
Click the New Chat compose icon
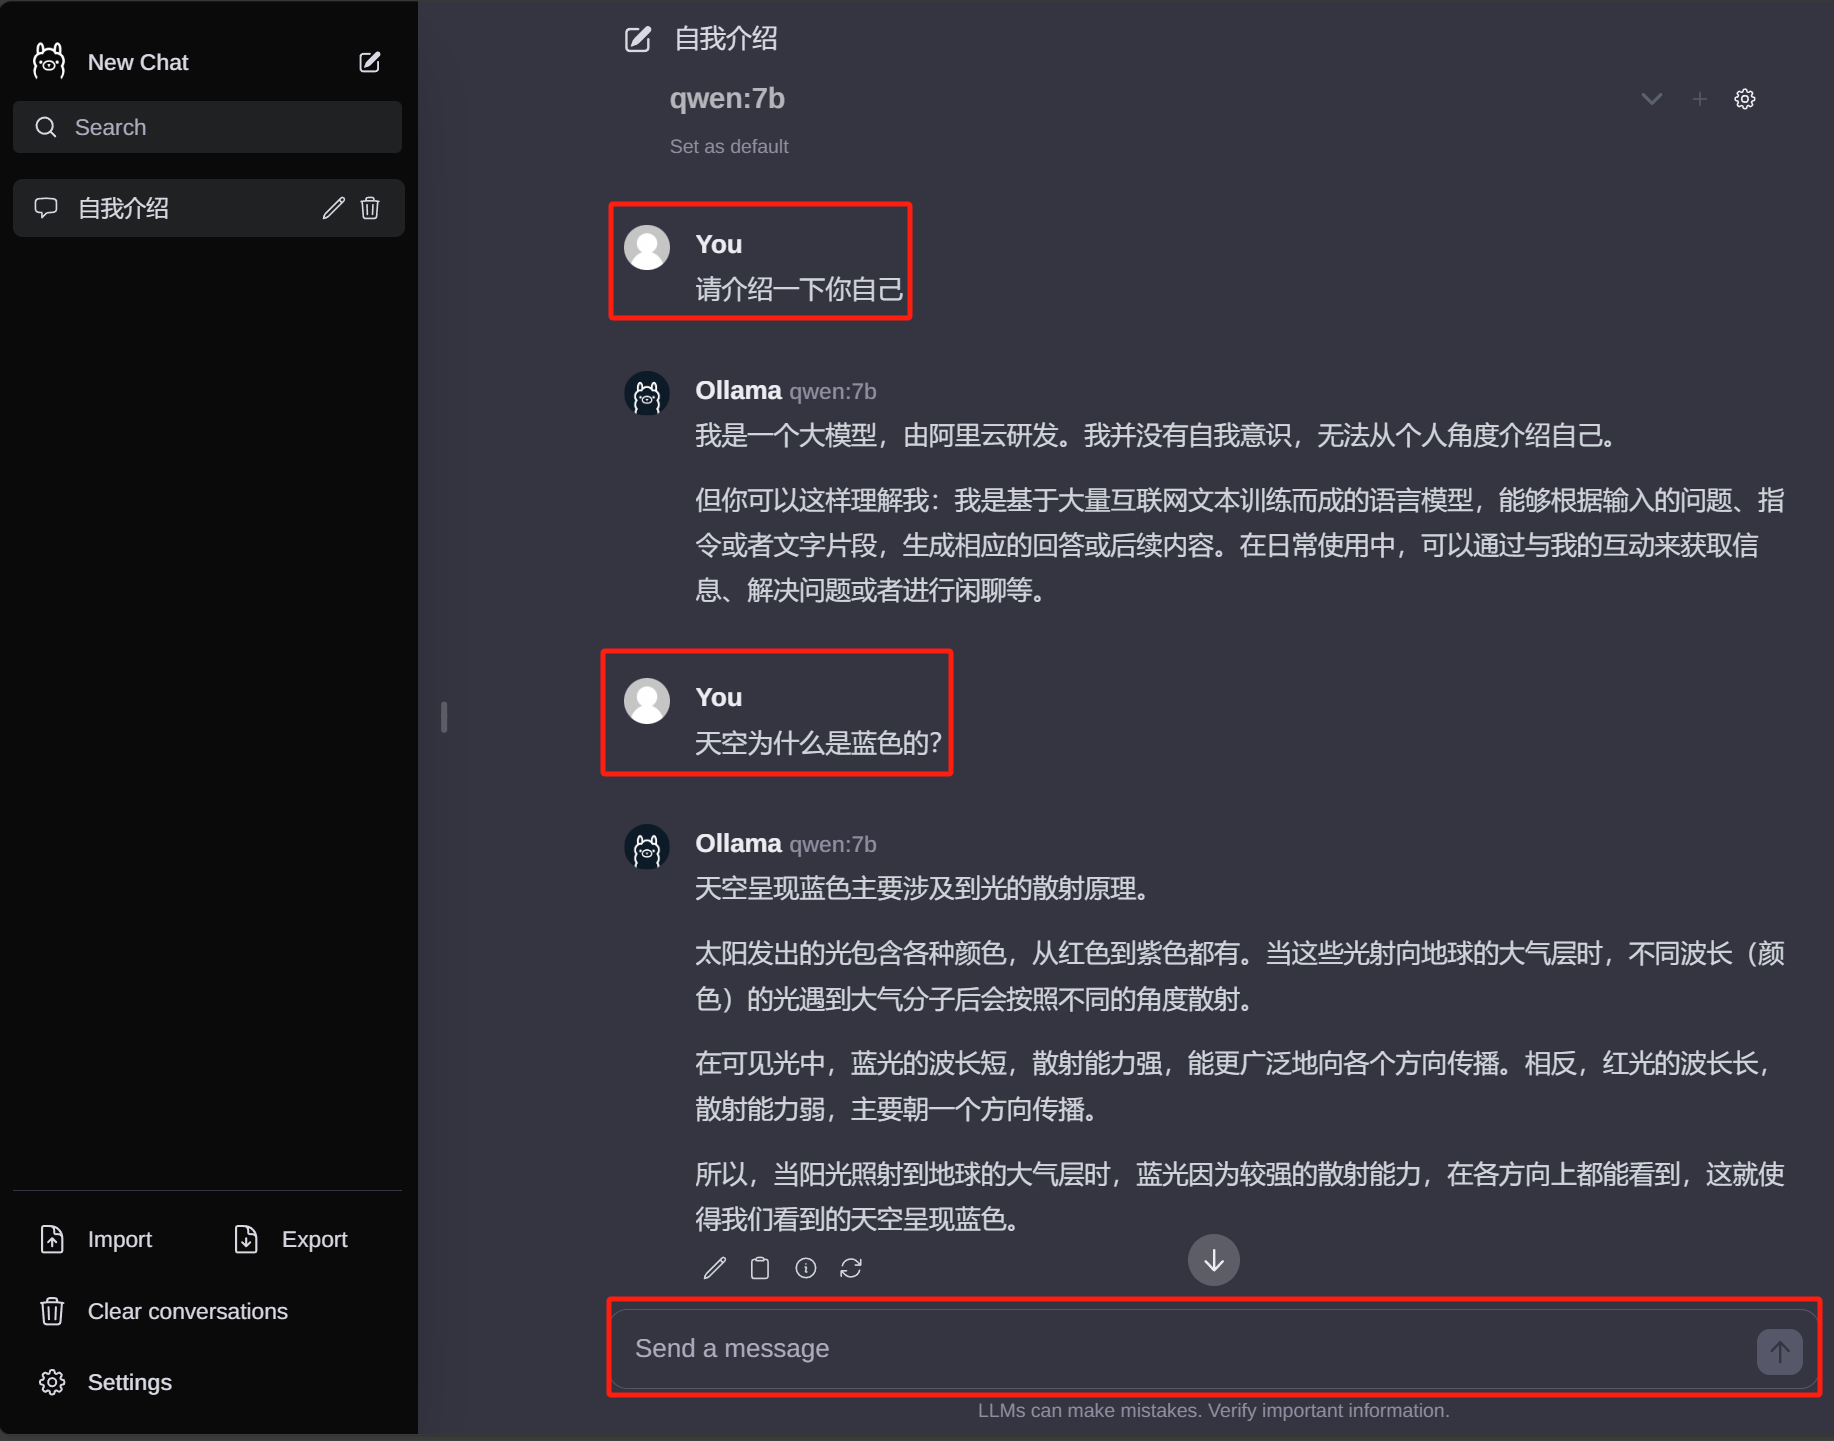tap(369, 61)
